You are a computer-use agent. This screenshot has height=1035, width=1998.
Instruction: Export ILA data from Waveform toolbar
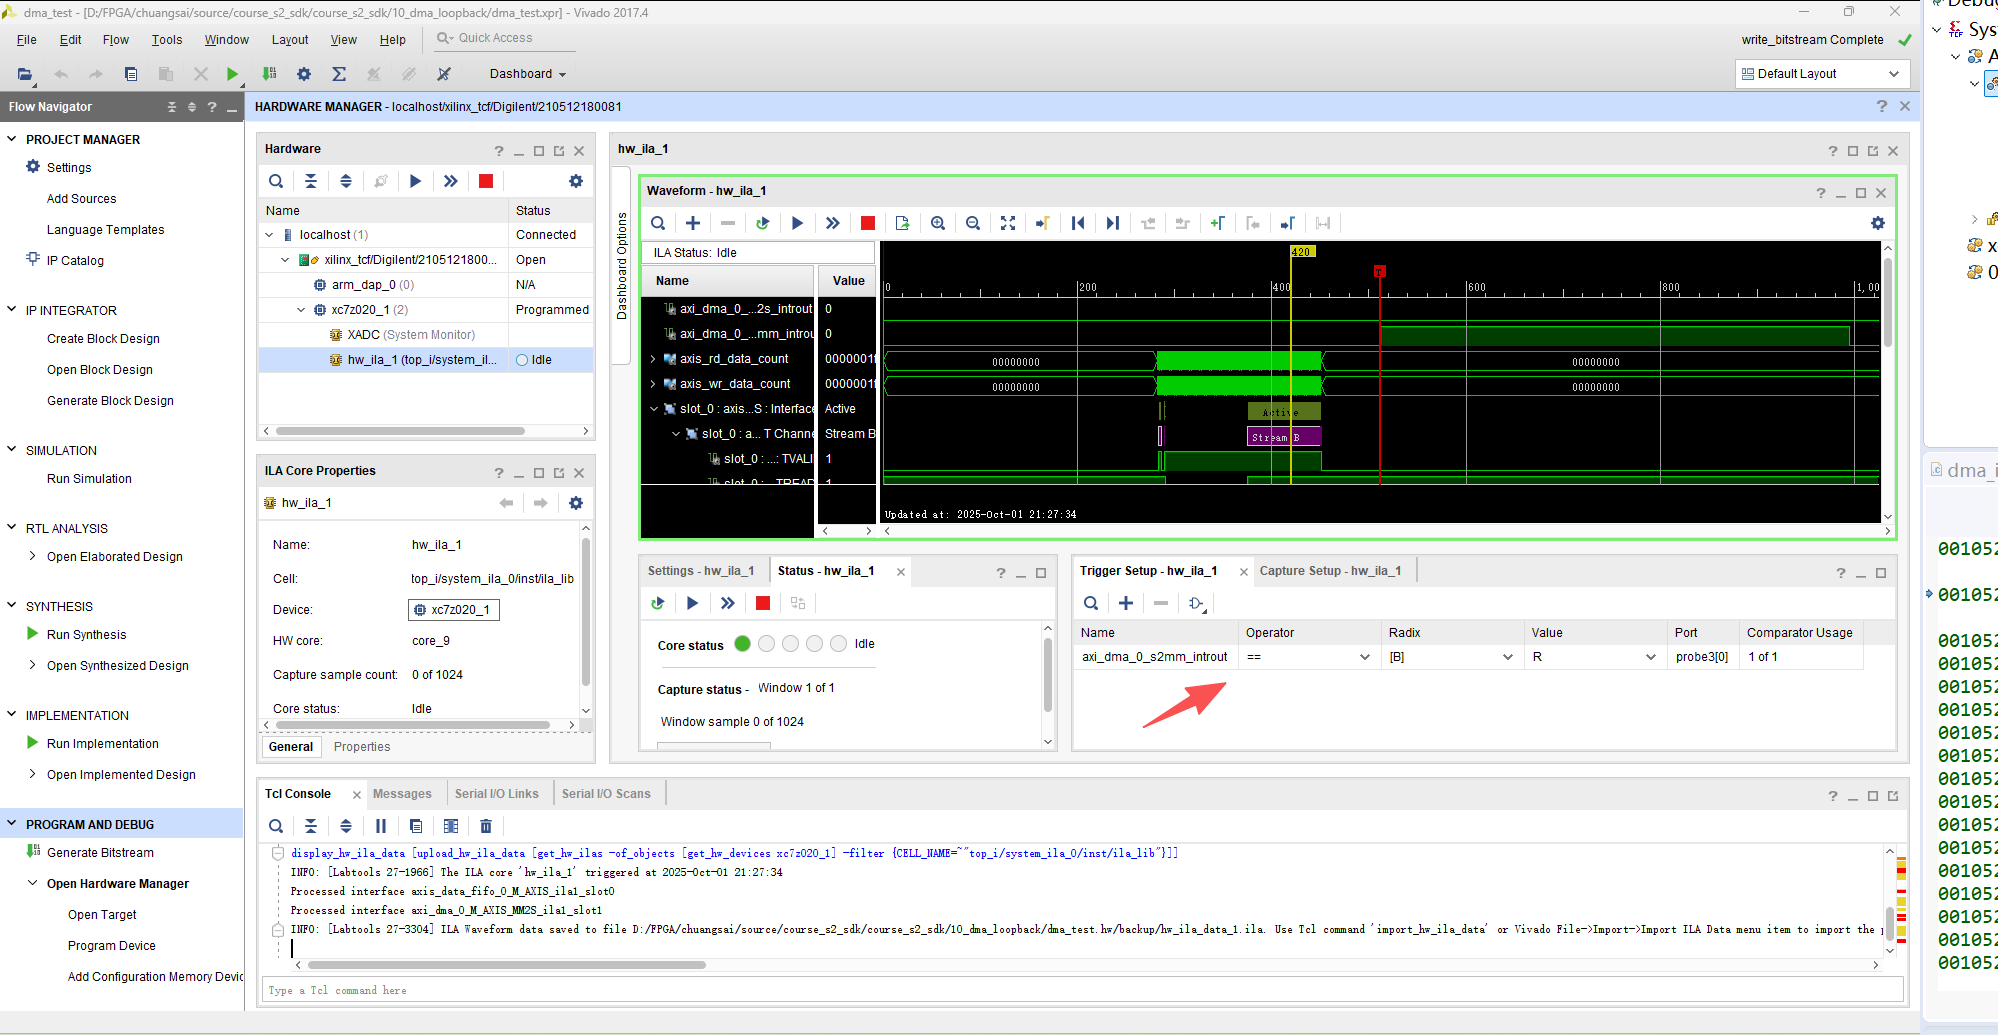(x=902, y=223)
